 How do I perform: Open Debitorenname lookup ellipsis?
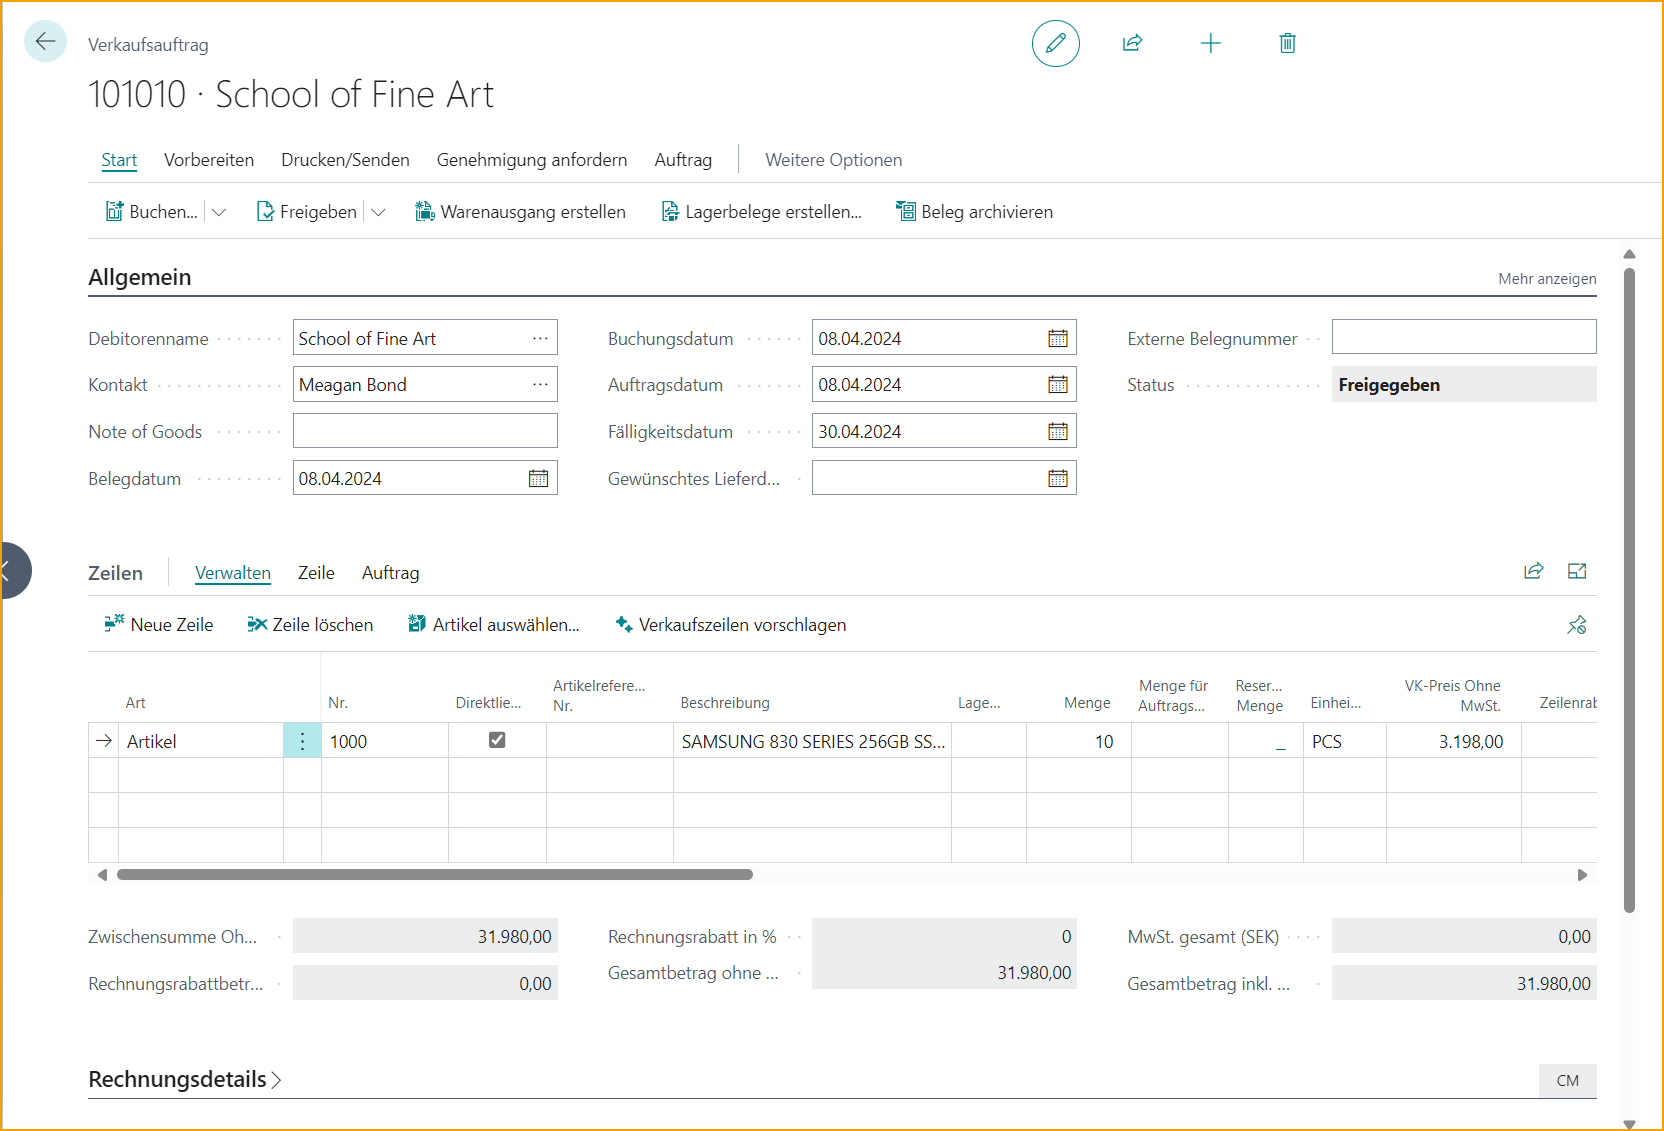pyautogui.click(x=540, y=338)
